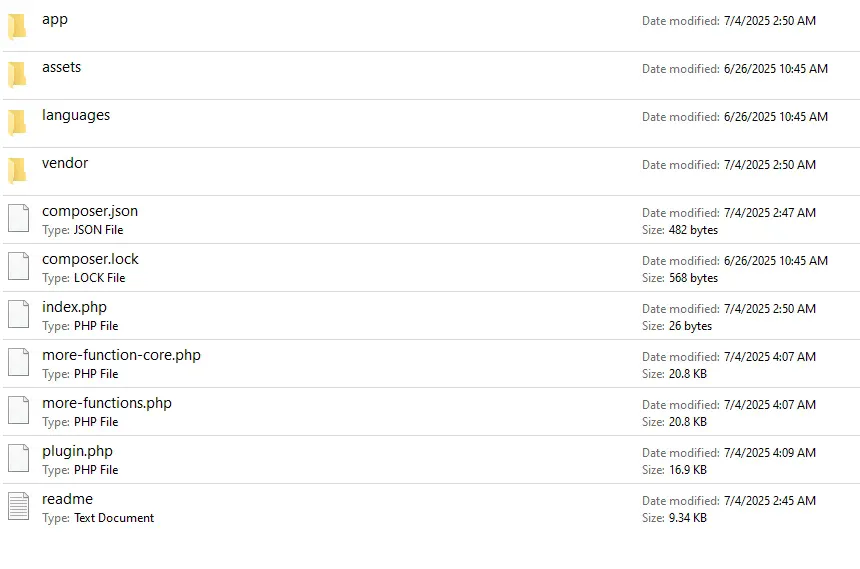860x569 pixels.
Task: Select the more-functions.php file name
Action: (x=107, y=403)
